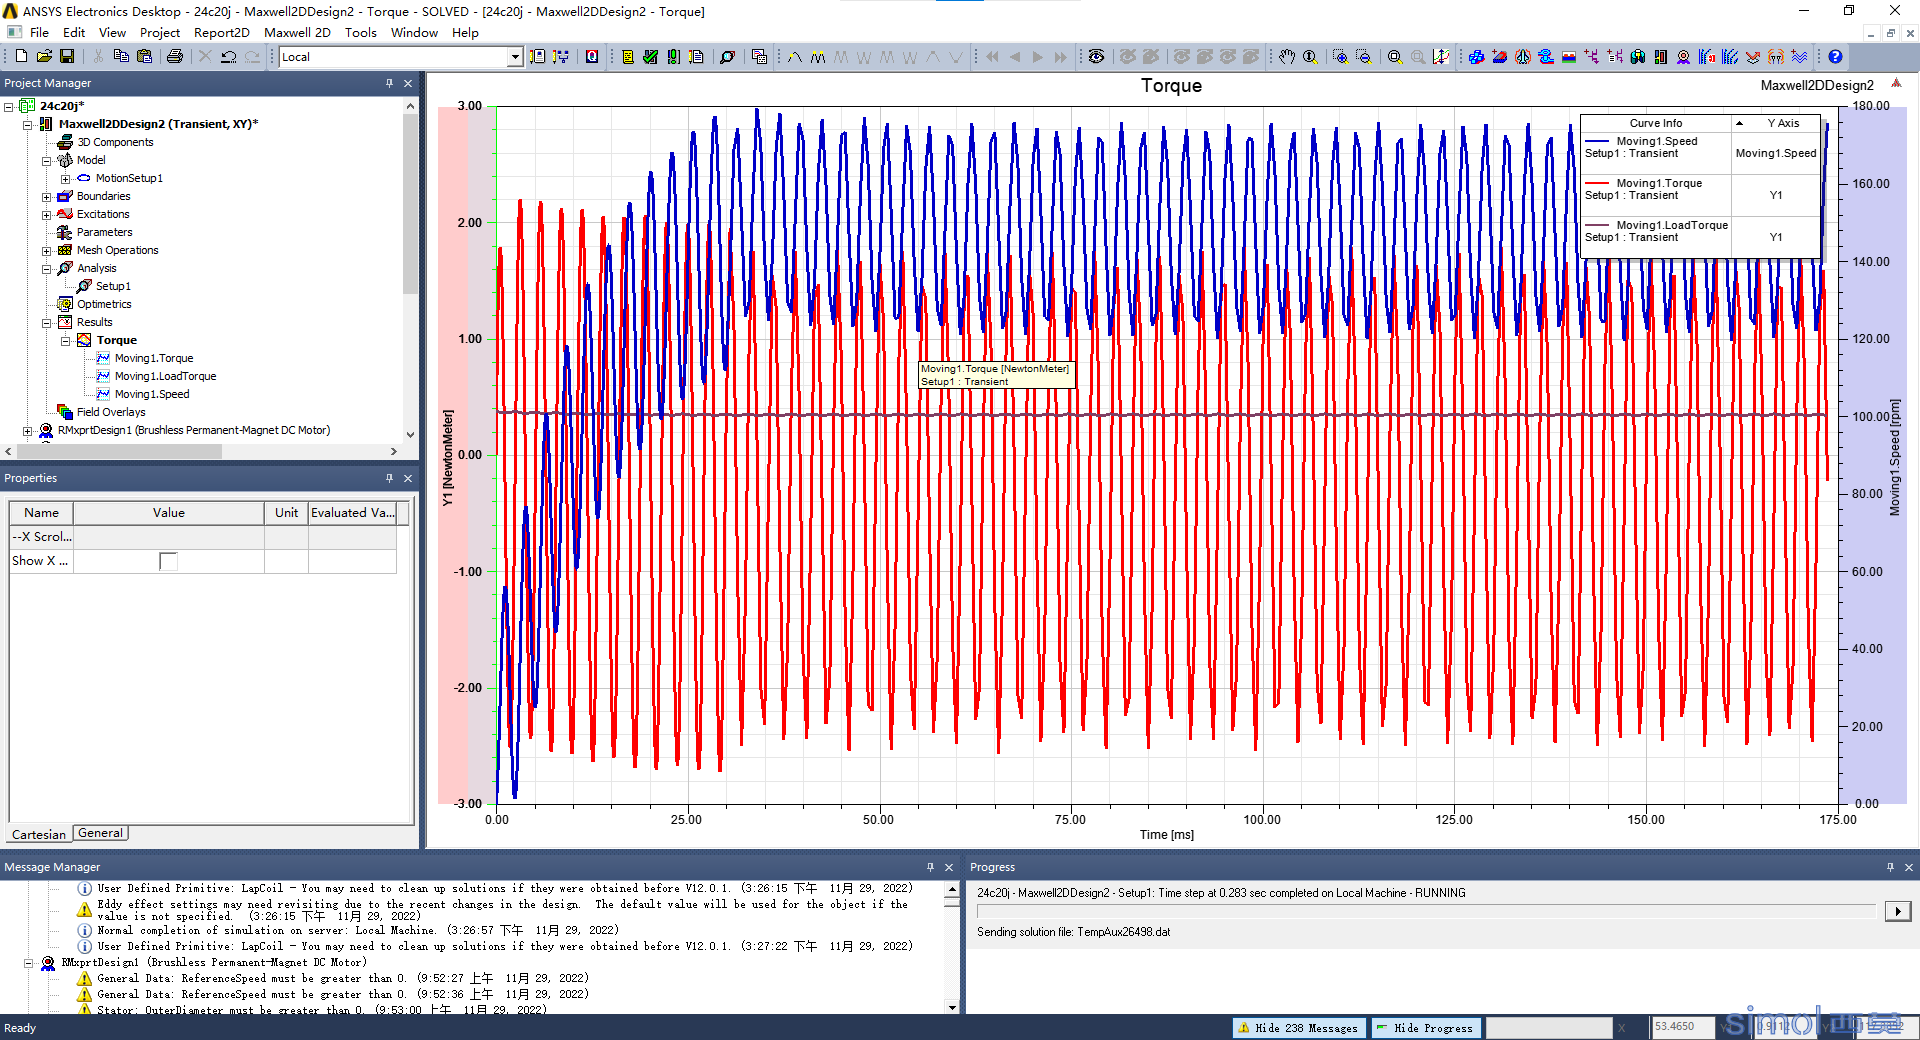
Task: Switch to the Cartesian tab
Action: tap(39, 834)
